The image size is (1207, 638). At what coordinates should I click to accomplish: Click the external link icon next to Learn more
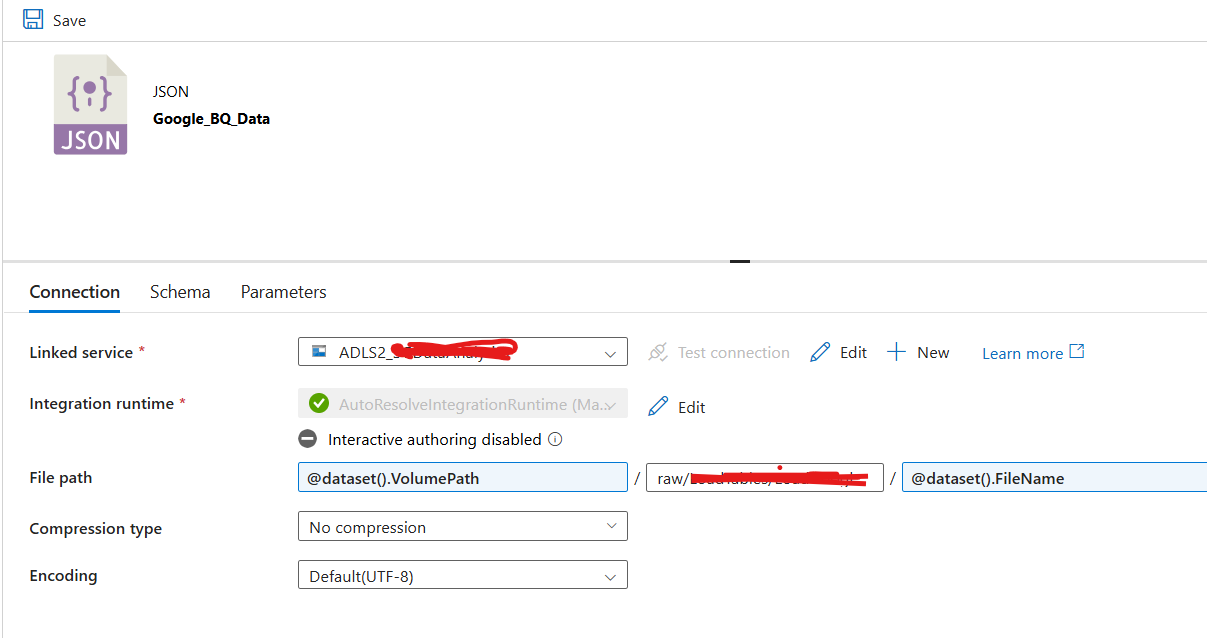[1077, 352]
